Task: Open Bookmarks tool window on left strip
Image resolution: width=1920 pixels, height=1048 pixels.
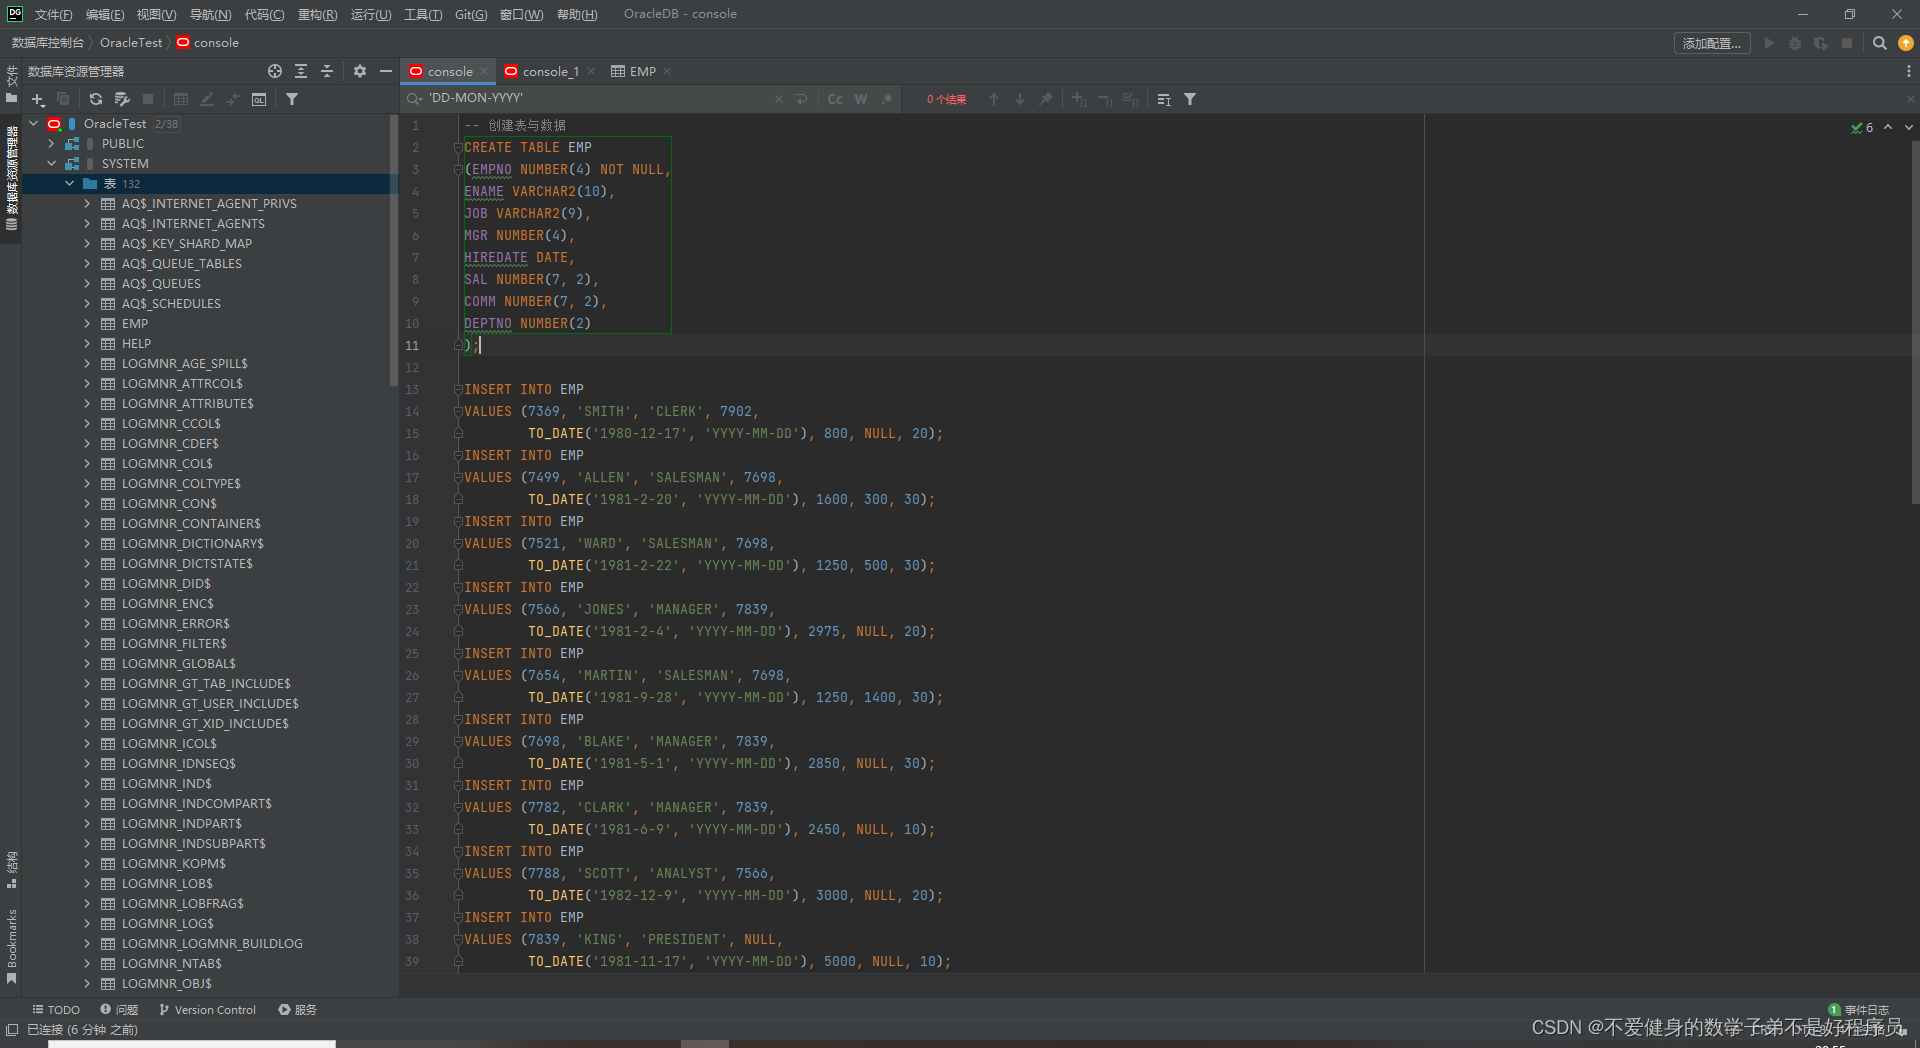Action: [x=12, y=946]
